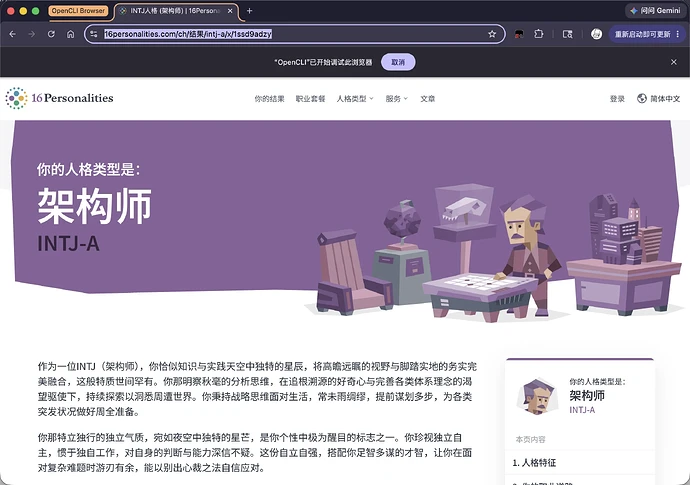Click the 本页内容 heading in sidebar
Screen dimensions: 690x485
point(531,439)
